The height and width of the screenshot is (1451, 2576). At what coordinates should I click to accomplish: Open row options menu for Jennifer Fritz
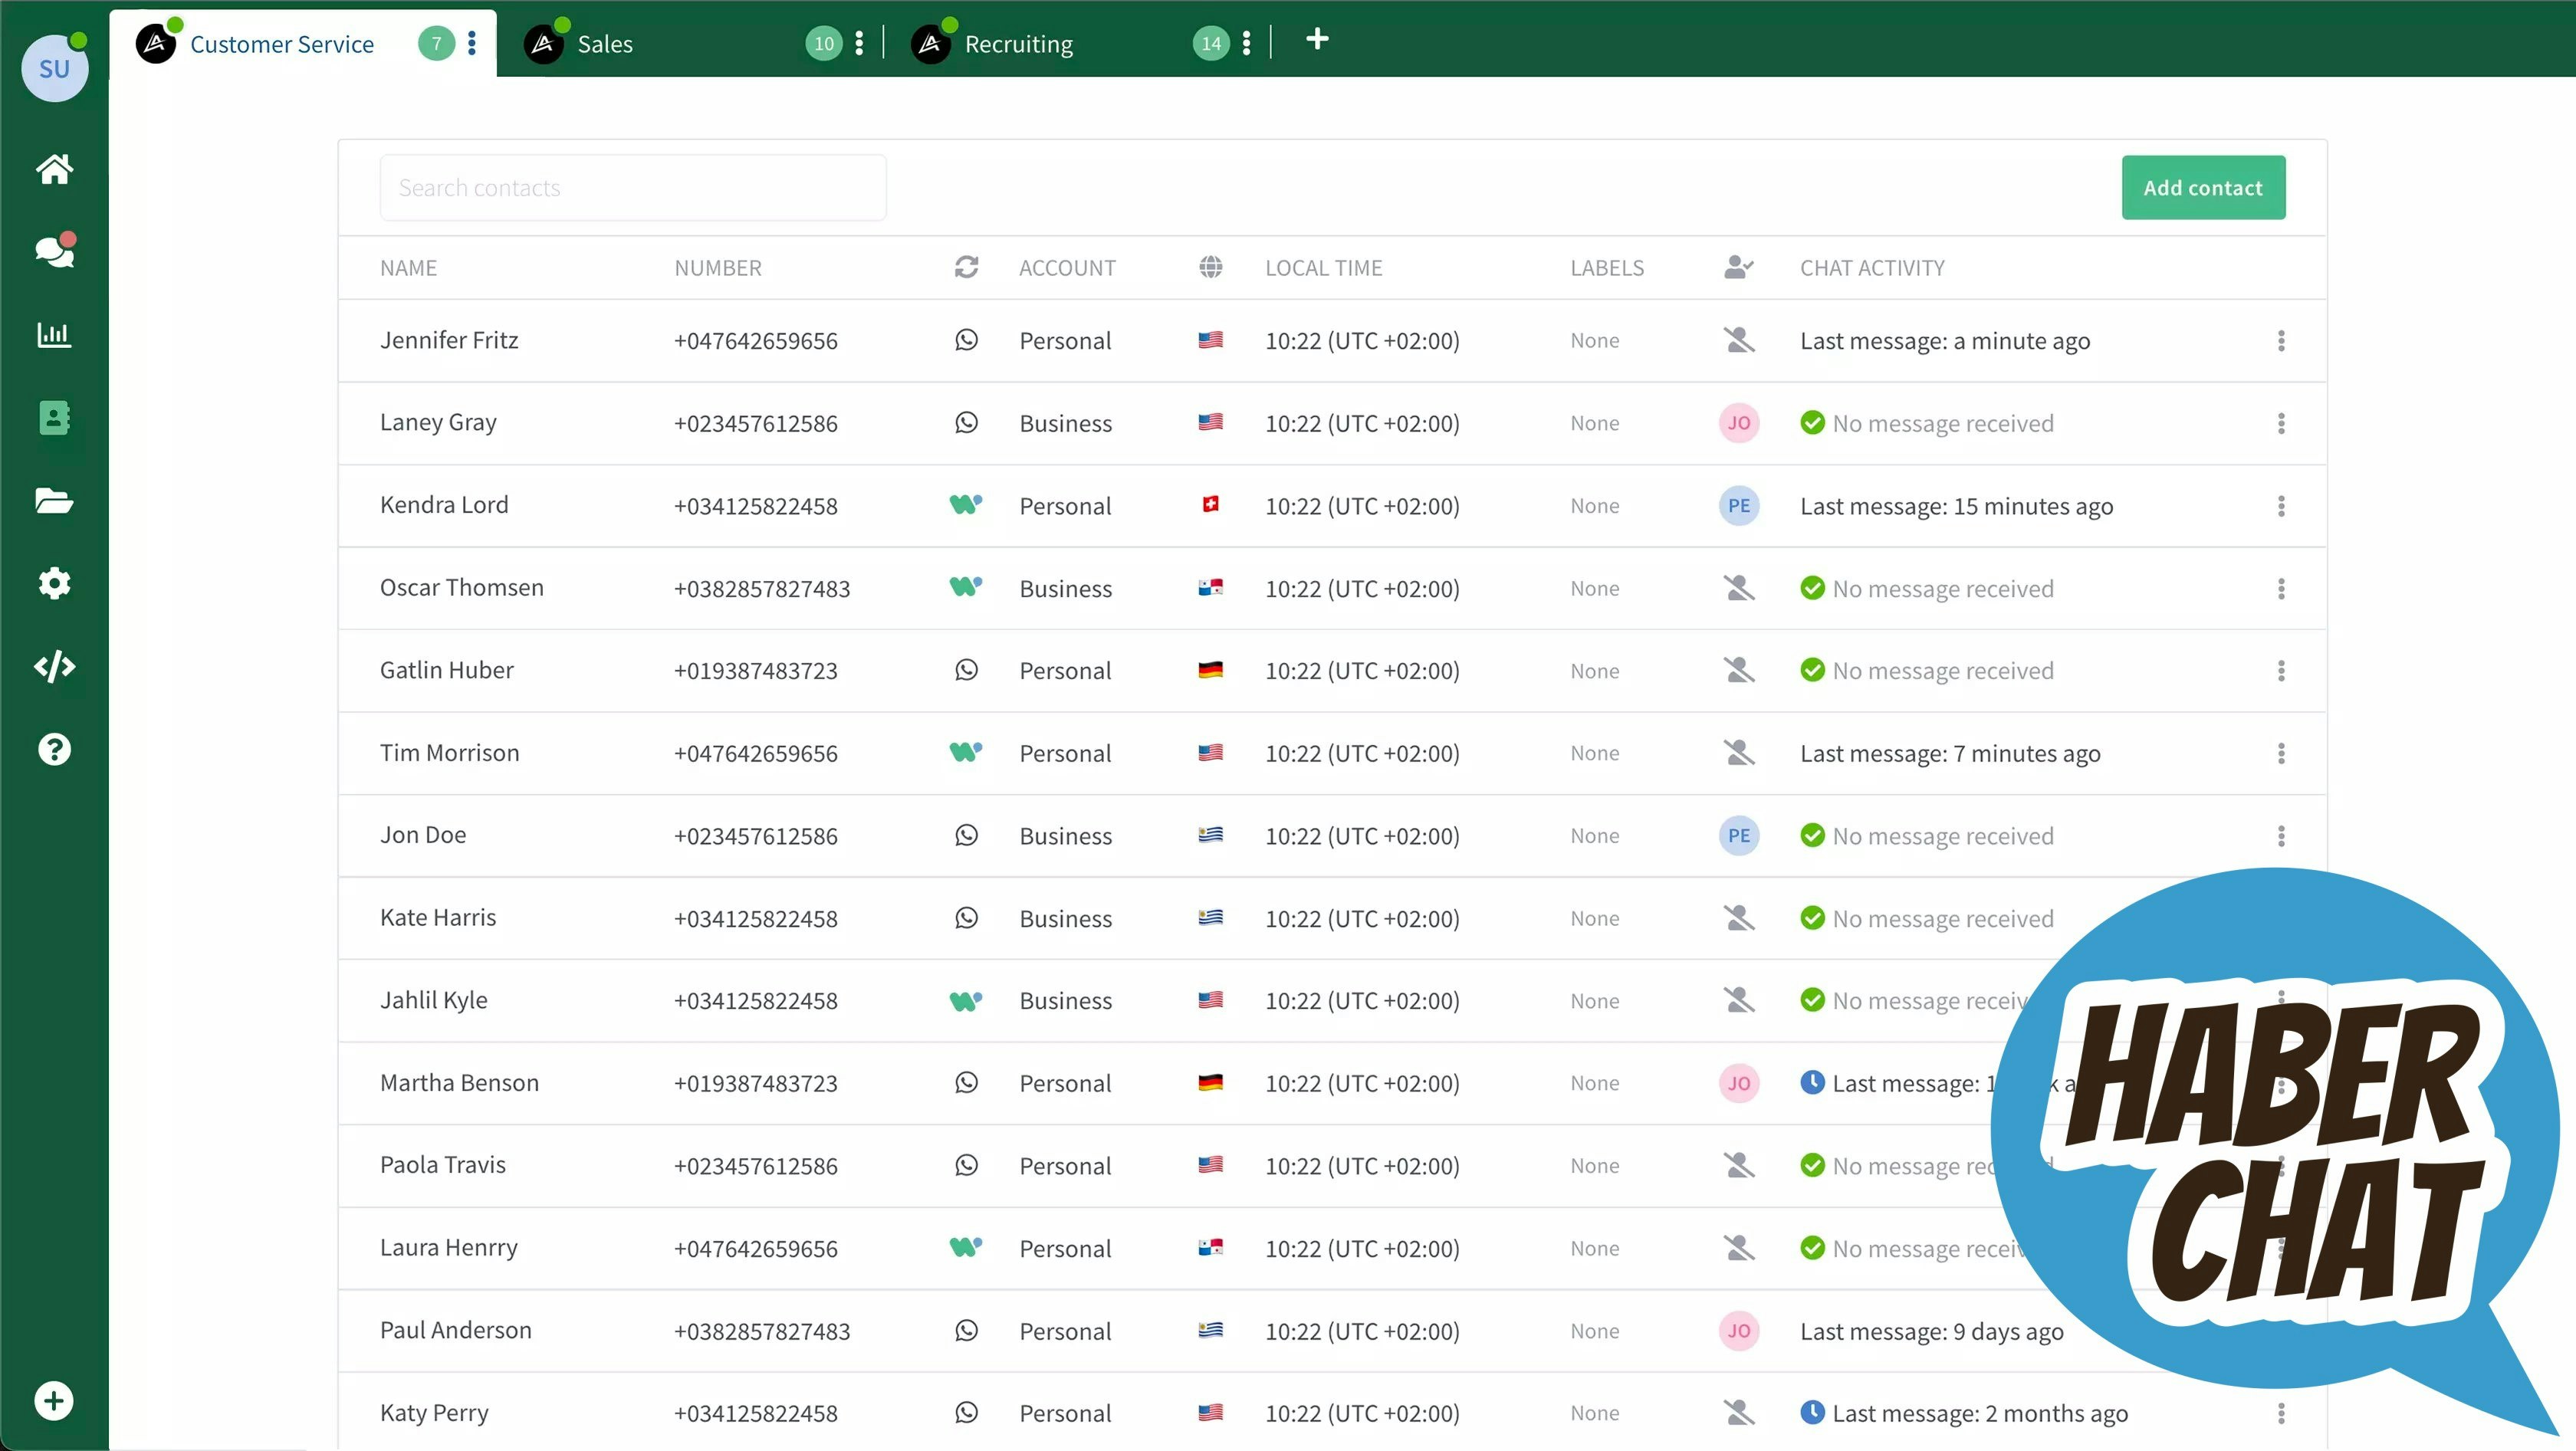(2281, 341)
